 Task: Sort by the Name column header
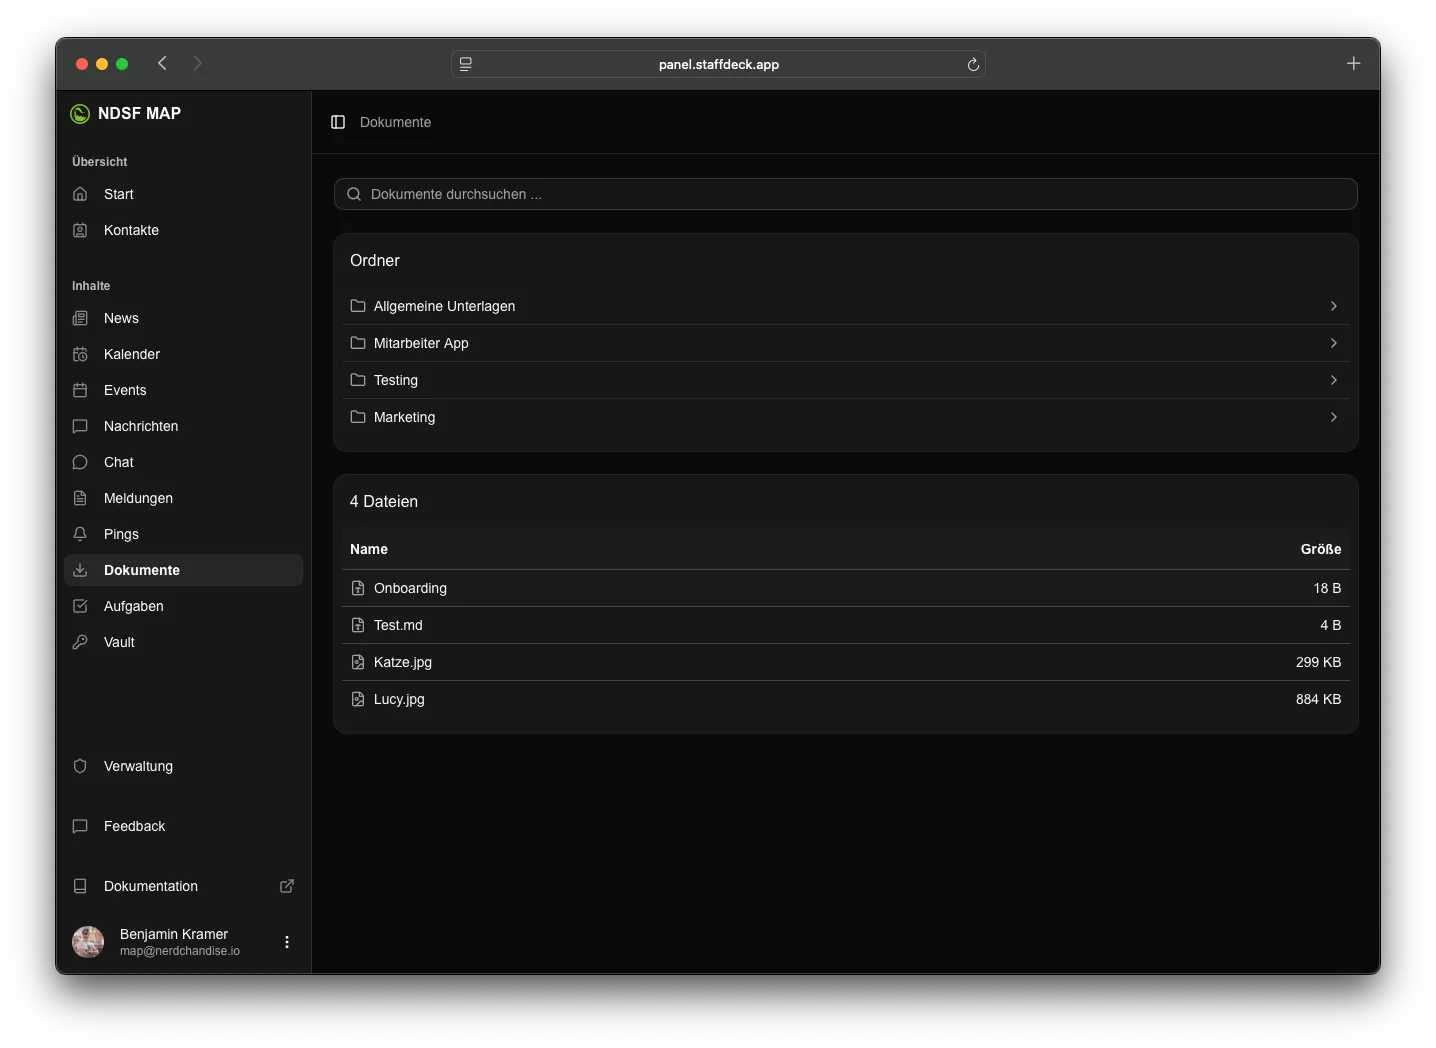[x=369, y=549]
